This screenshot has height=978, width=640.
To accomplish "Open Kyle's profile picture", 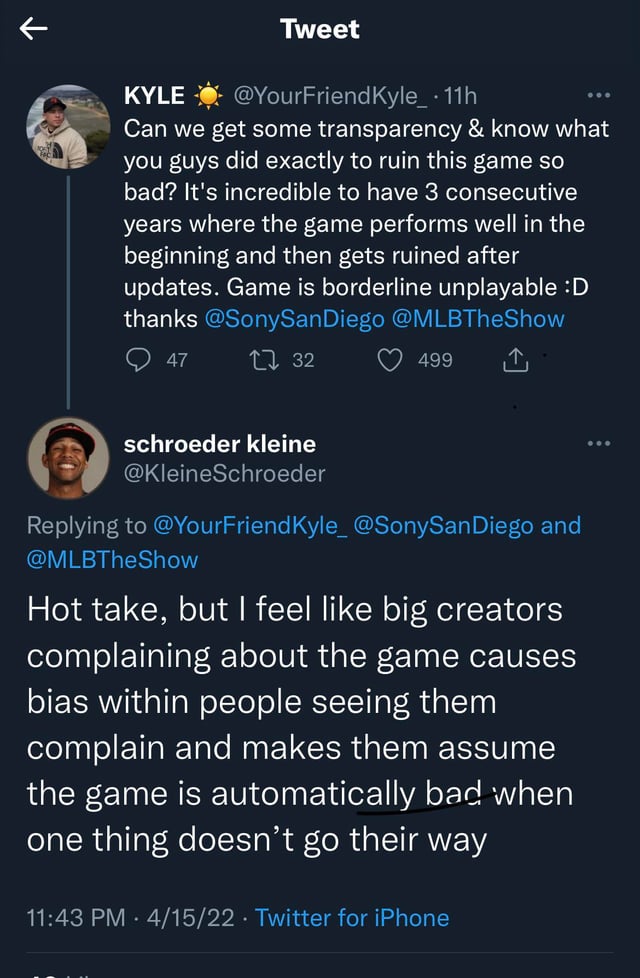I will (68, 125).
